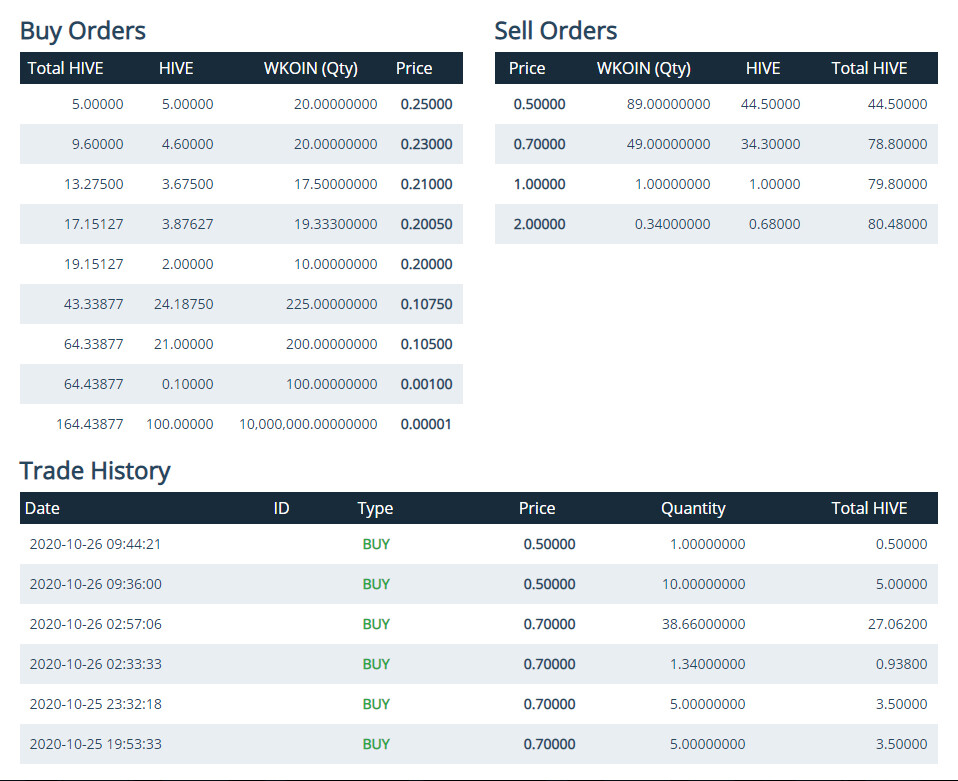
Task: Select the 0.23000 buy order price
Action: point(426,144)
